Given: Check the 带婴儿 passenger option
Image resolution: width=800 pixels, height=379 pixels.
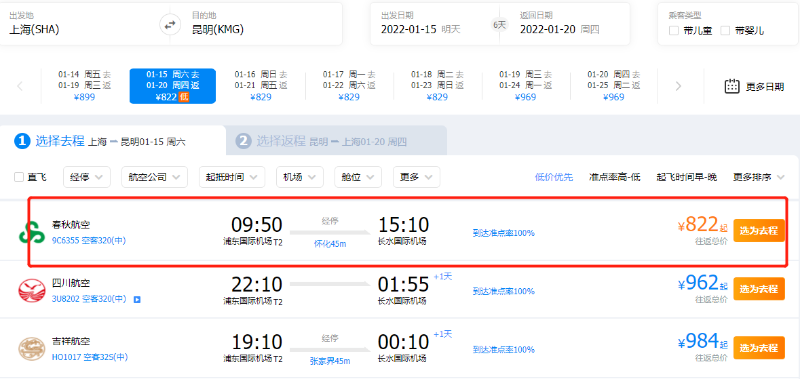Looking at the screenshot, I should point(726,31).
